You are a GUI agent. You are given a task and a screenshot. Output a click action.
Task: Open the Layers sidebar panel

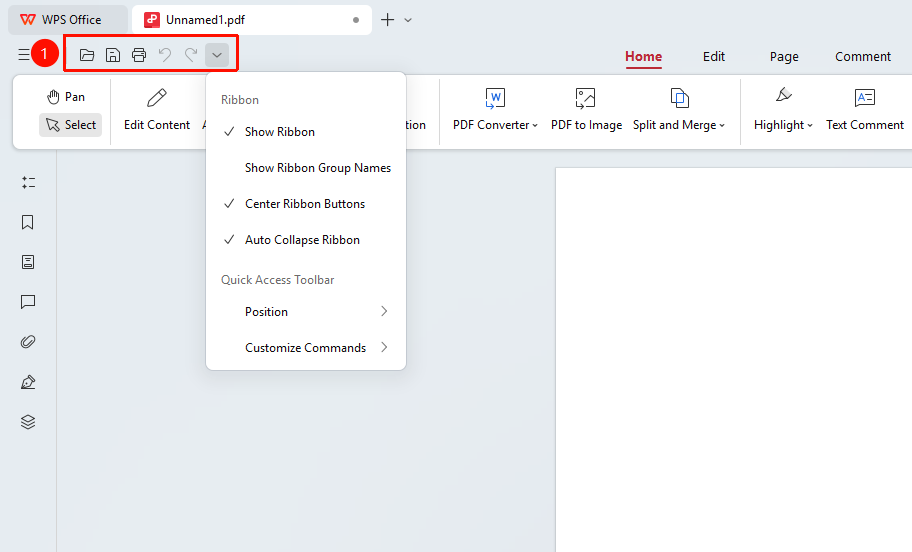tap(28, 422)
